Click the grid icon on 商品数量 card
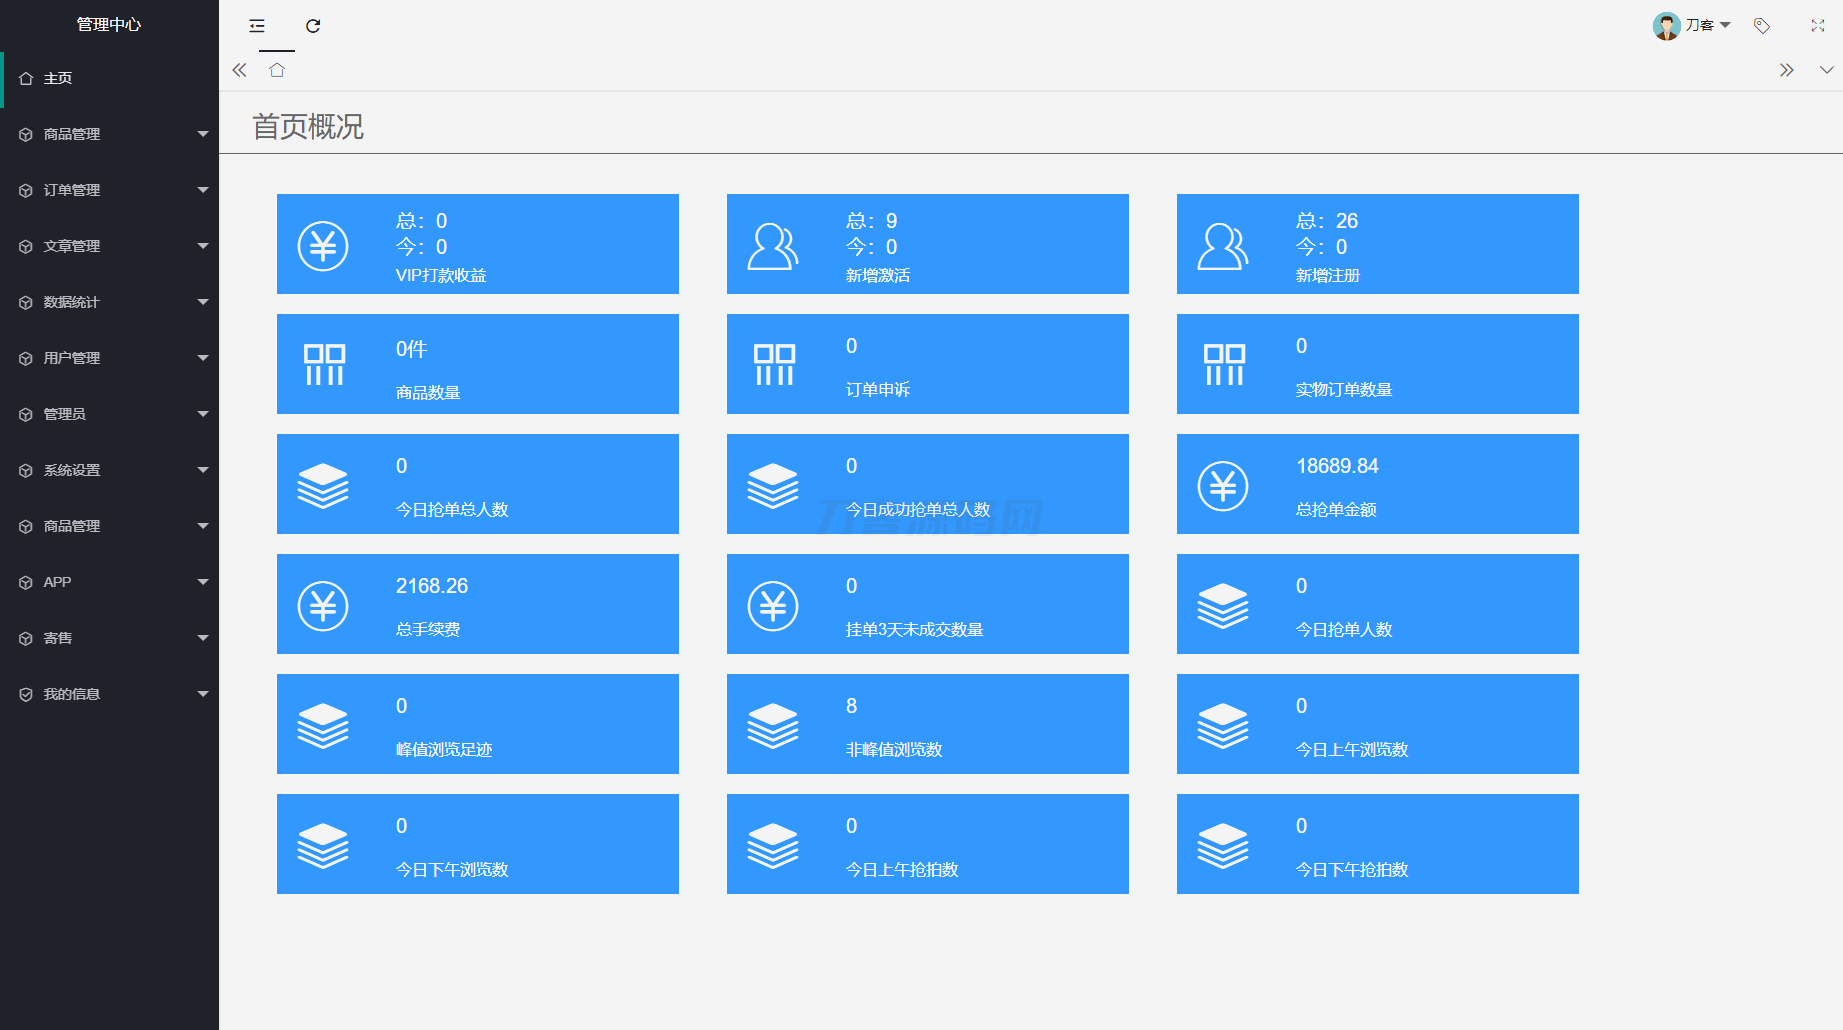 [324, 365]
